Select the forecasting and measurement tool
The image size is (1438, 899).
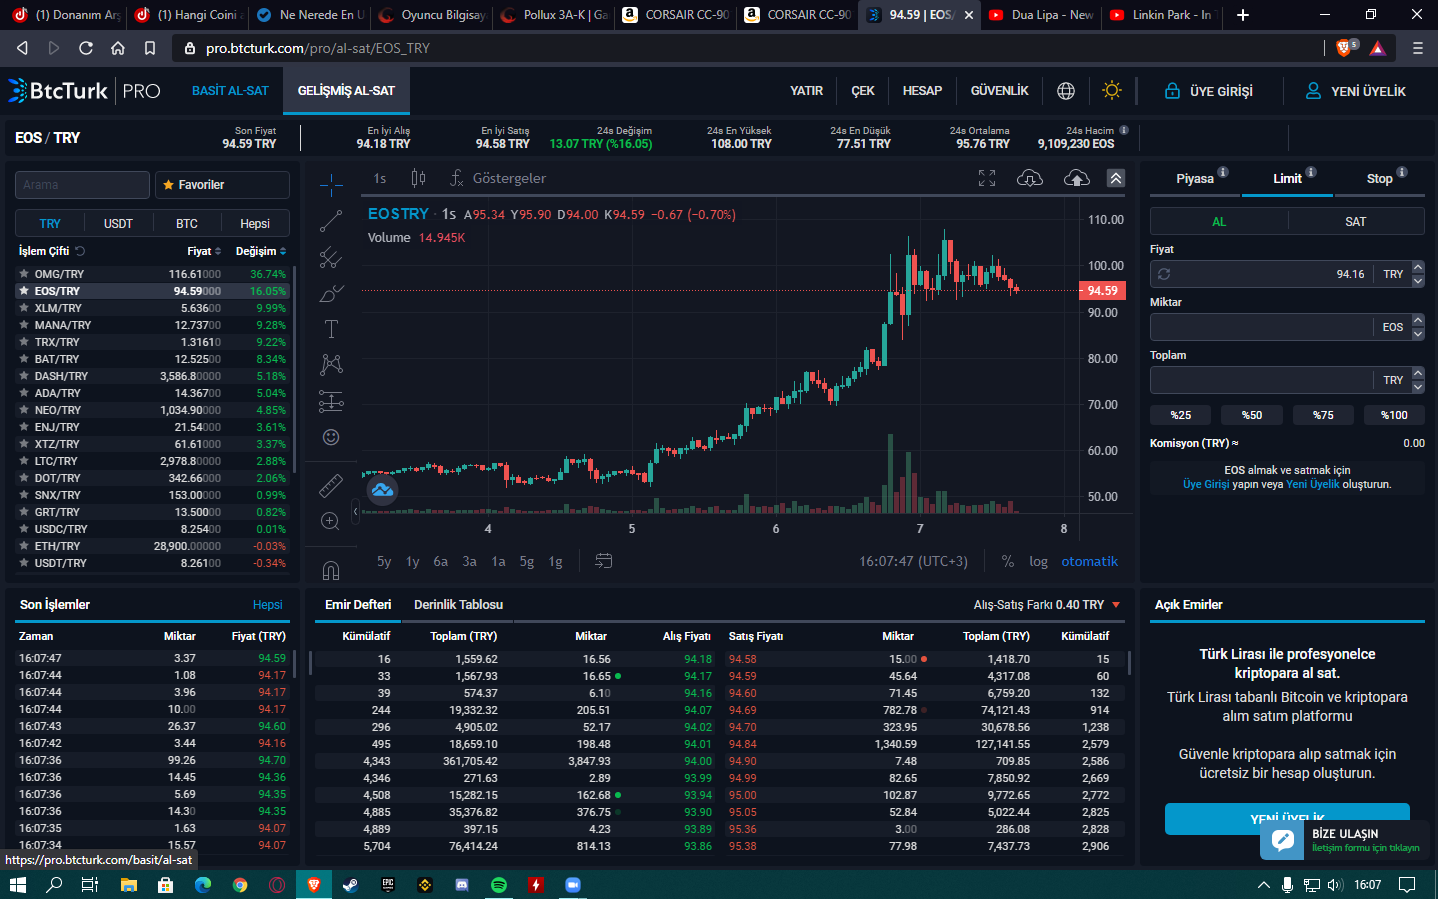coord(331,401)
